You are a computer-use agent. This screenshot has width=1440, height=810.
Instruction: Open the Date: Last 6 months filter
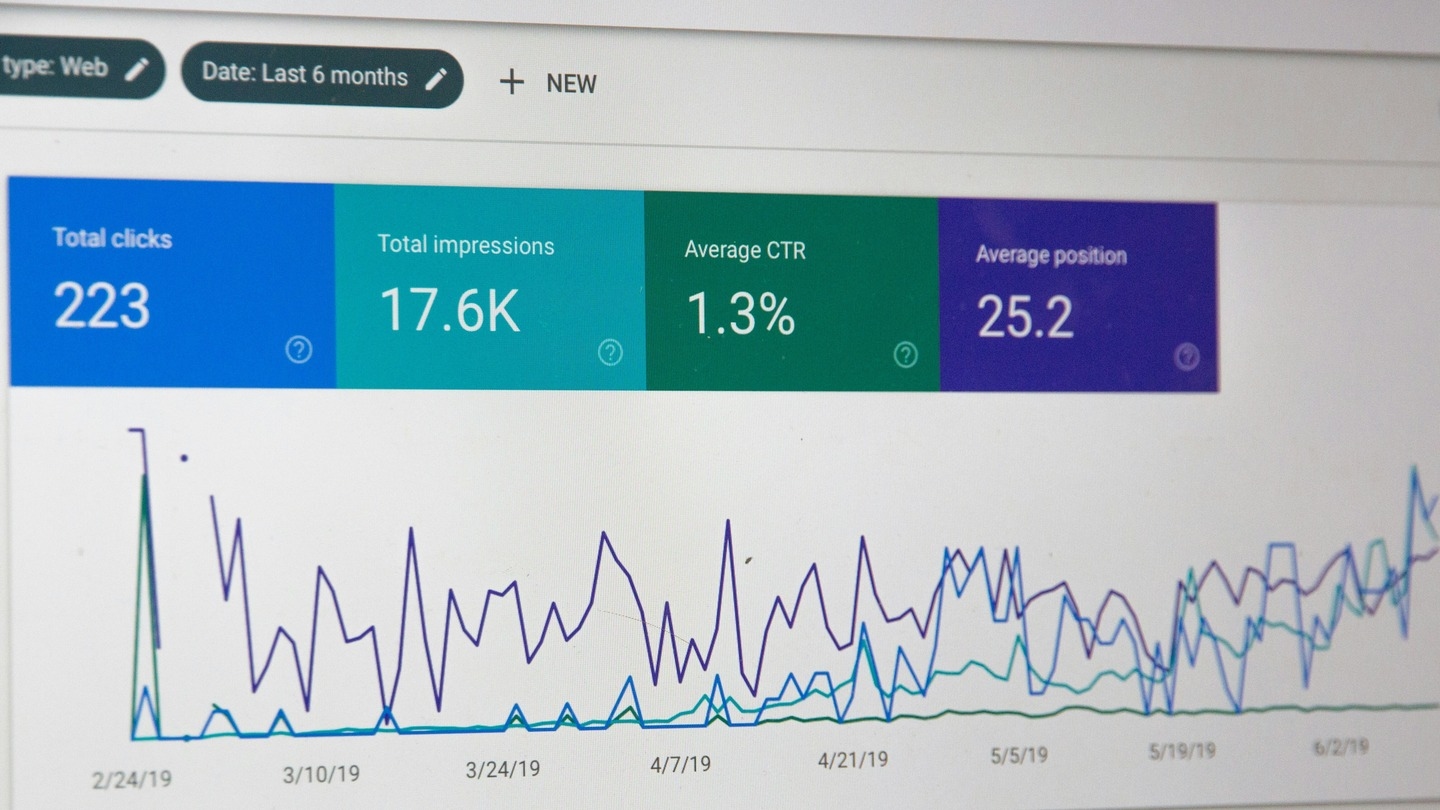[x=322, y=77]
